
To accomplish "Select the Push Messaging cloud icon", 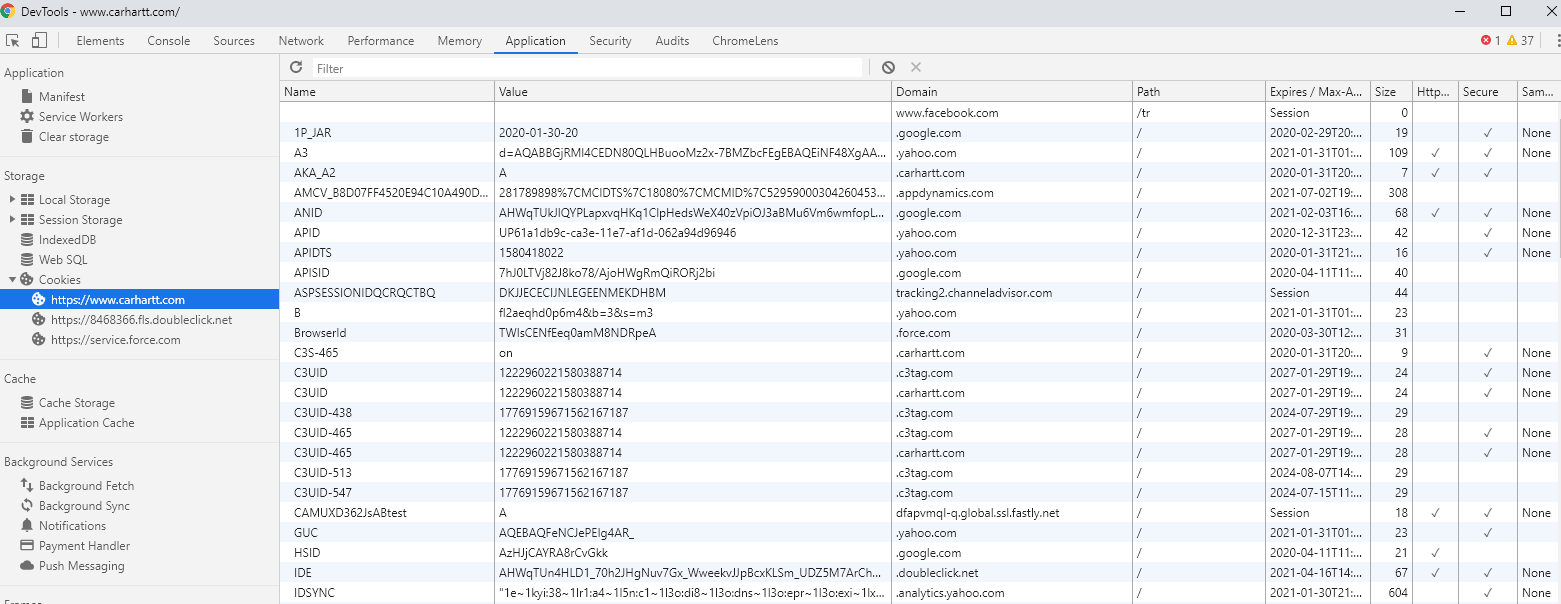I will tap(27, 566).
